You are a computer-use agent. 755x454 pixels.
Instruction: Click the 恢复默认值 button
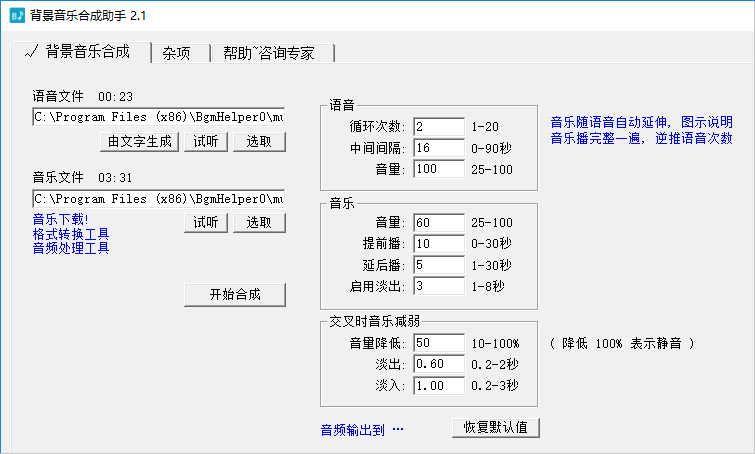click(496, 427)
